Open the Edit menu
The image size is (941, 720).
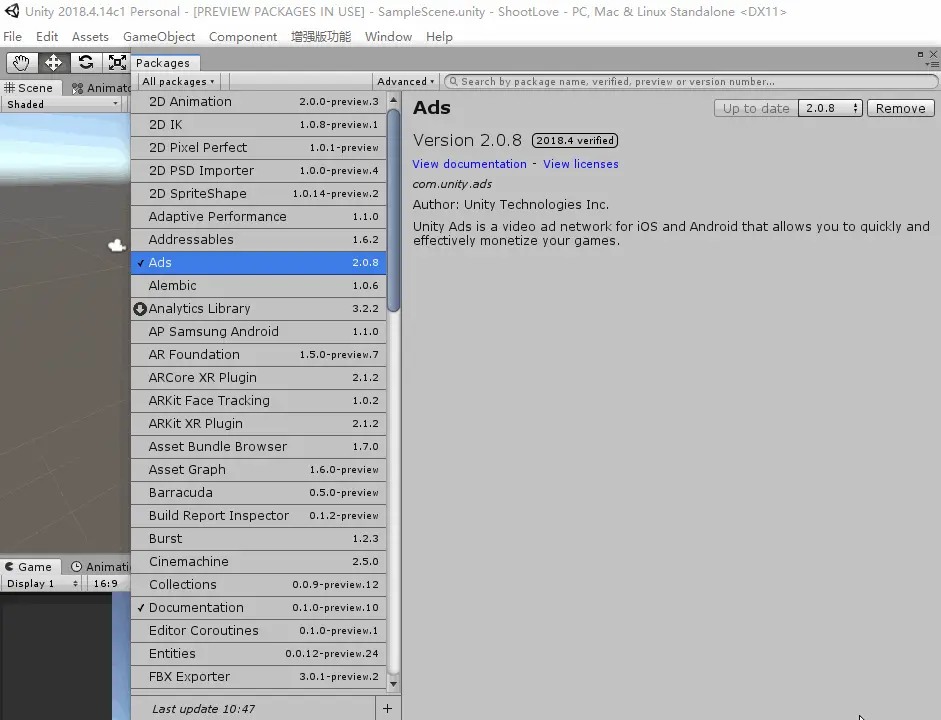(x=47, y=37)
